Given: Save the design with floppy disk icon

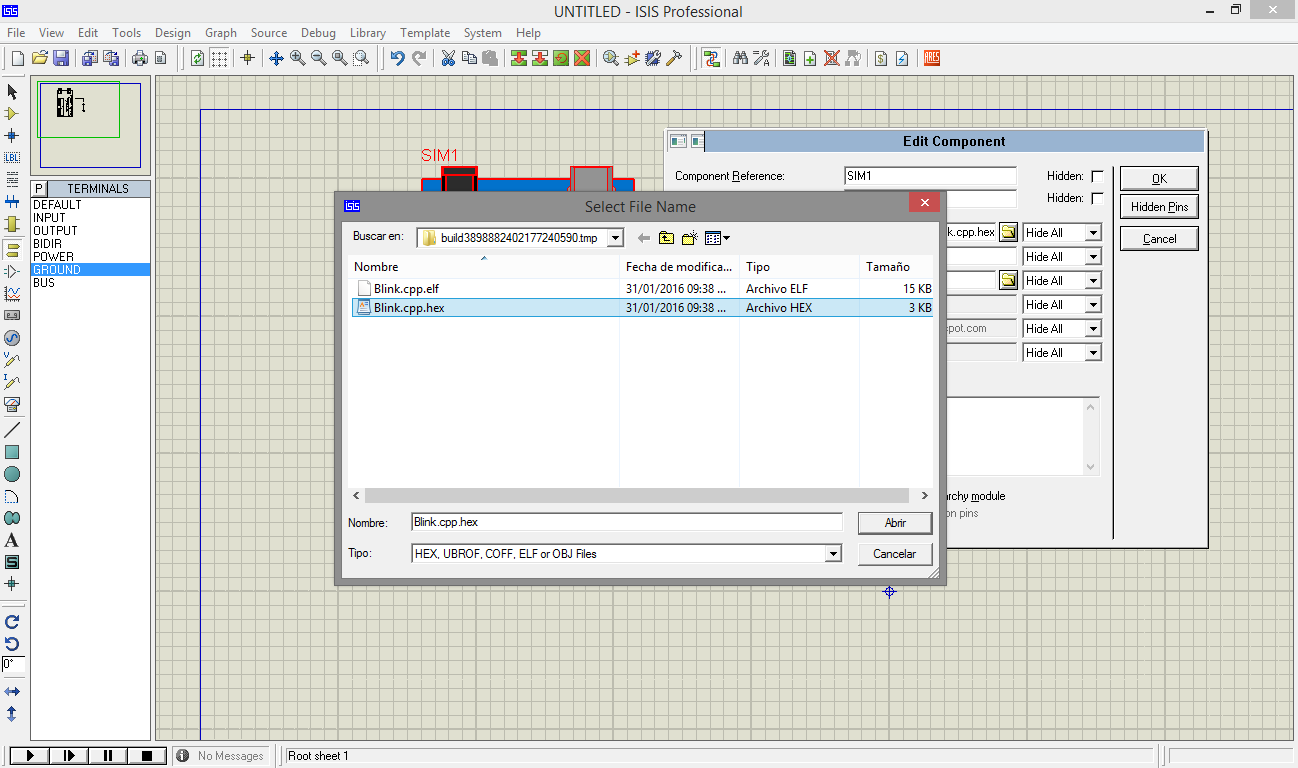Looking at the screenshot, I should click(x=61, y=58).
